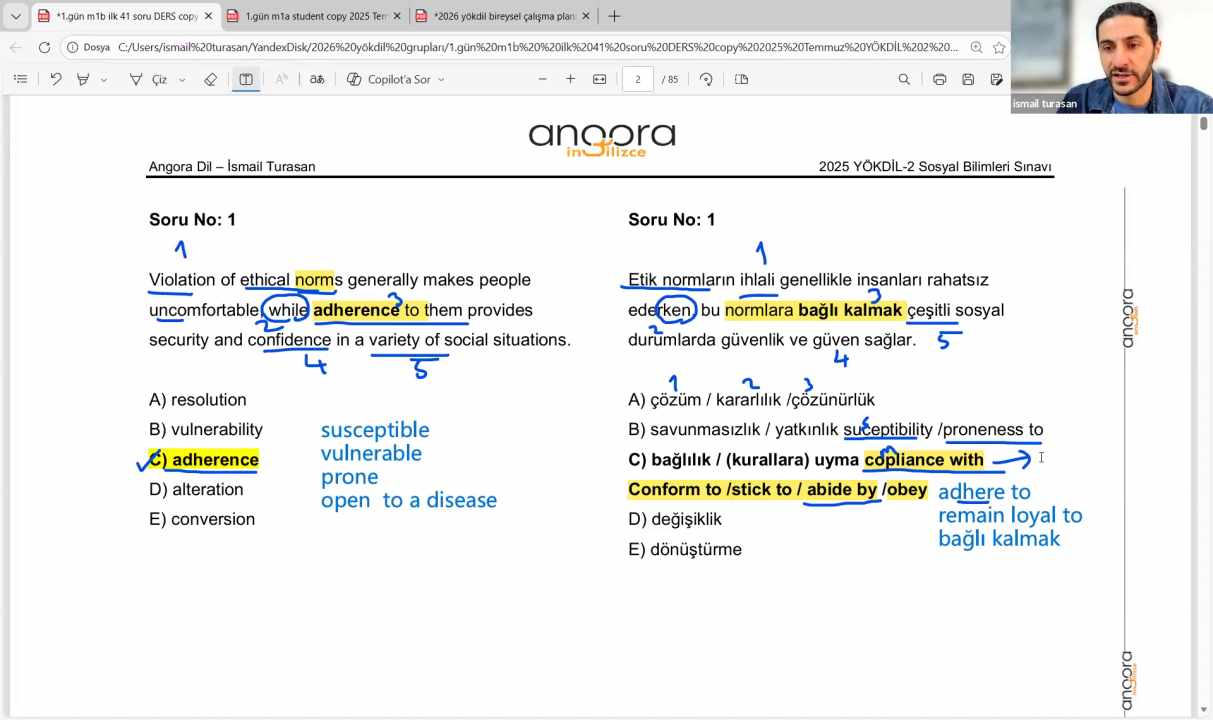Select the Eraser tool

[x=210, y=79]
